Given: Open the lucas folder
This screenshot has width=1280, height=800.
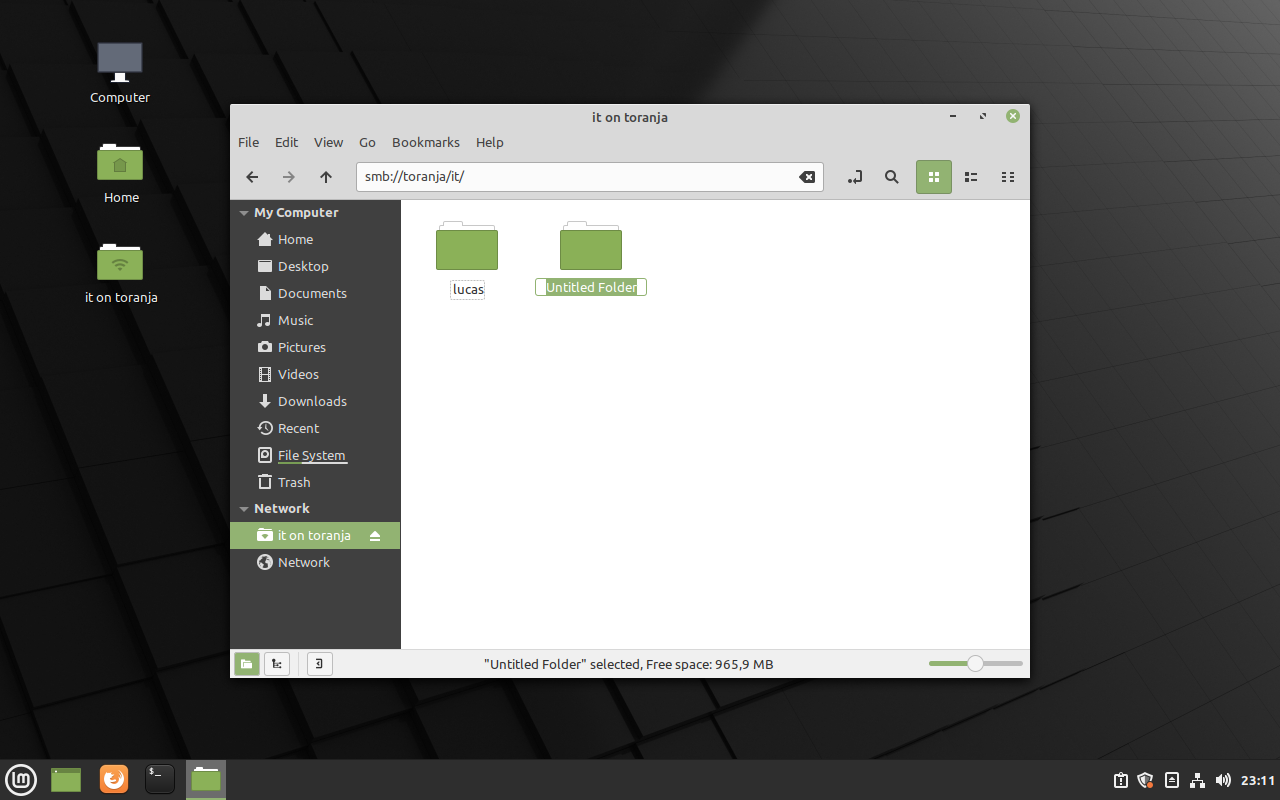Looking at the screenshot, I should (467, 247).
